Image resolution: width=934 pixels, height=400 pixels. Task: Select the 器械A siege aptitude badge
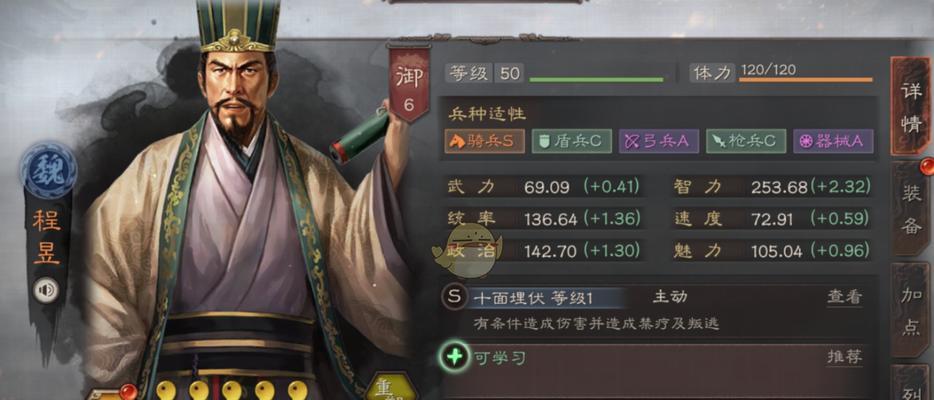point(833,141)
